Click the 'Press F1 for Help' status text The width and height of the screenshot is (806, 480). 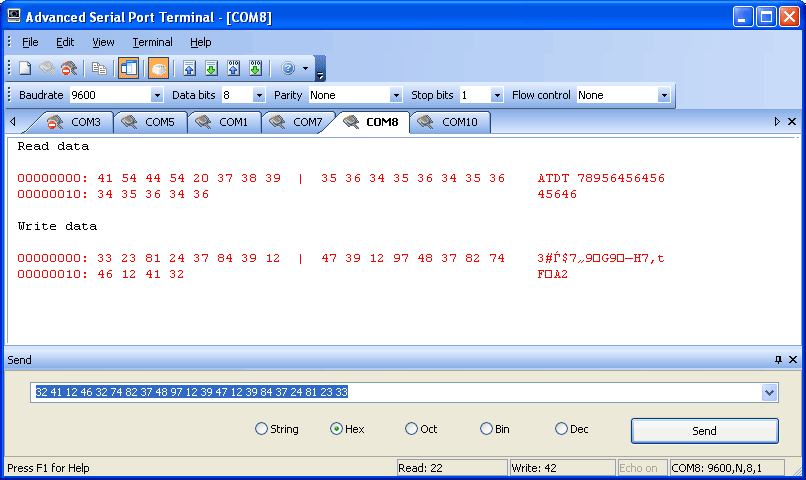click(48, 468)
